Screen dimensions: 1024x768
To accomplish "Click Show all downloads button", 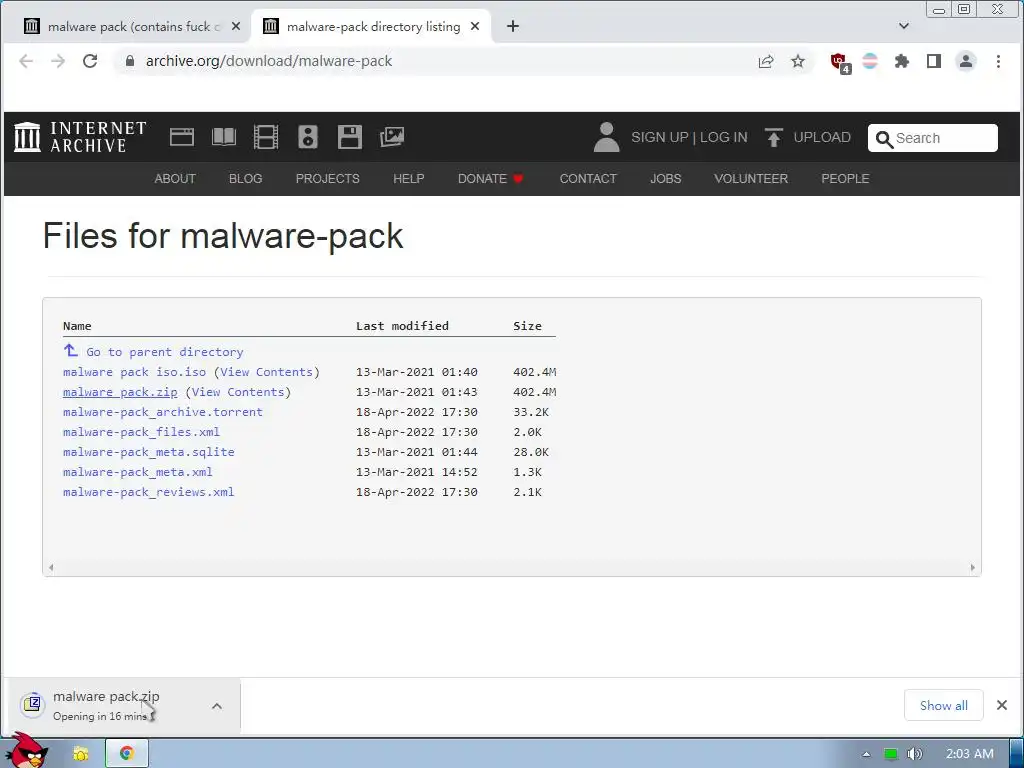I will point(944,705).
